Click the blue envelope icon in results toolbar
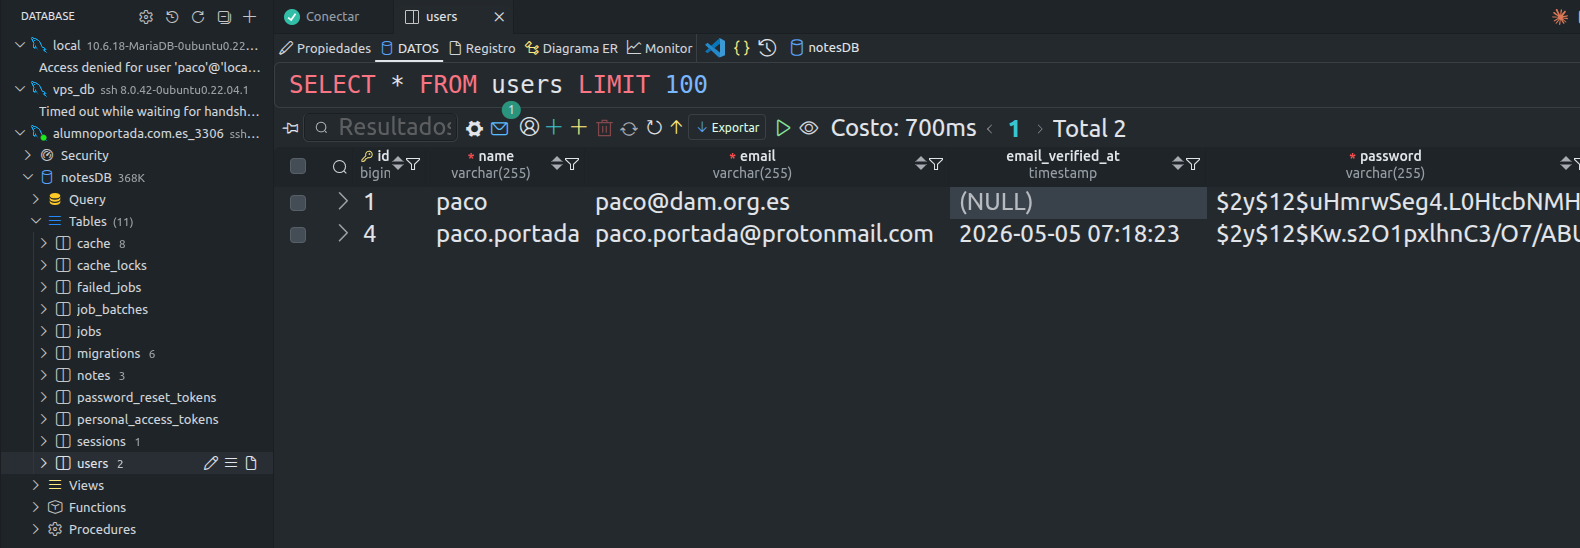Screen dimensions: 1580x548 point(500,128)
